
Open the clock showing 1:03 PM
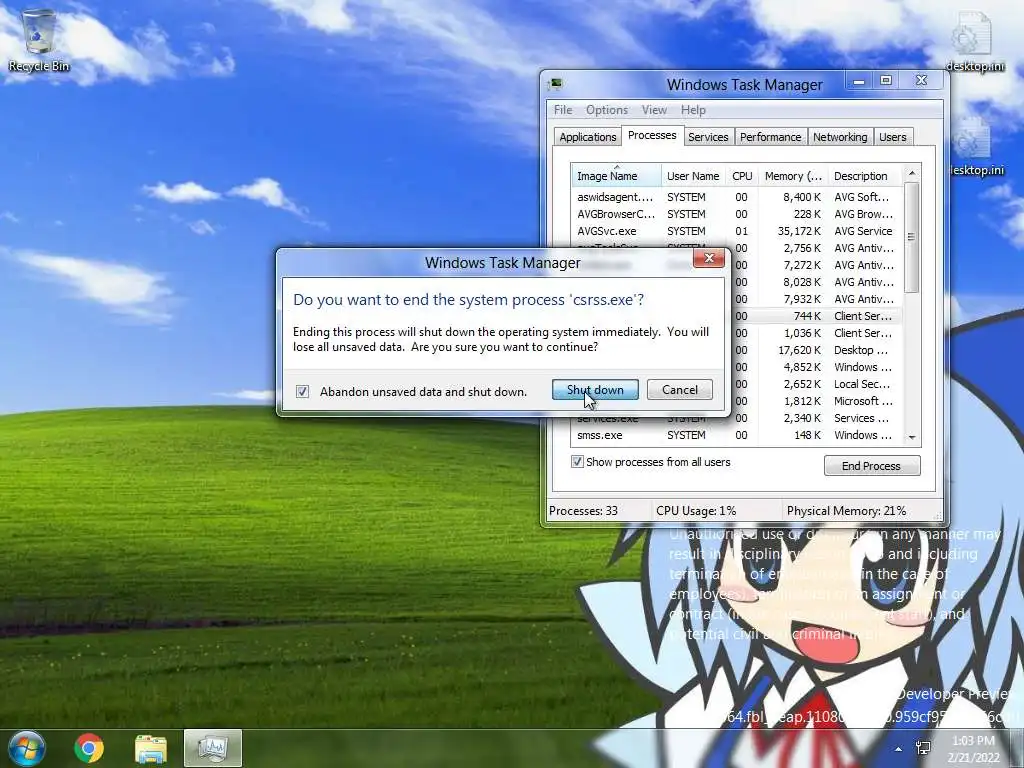[973, 749]
